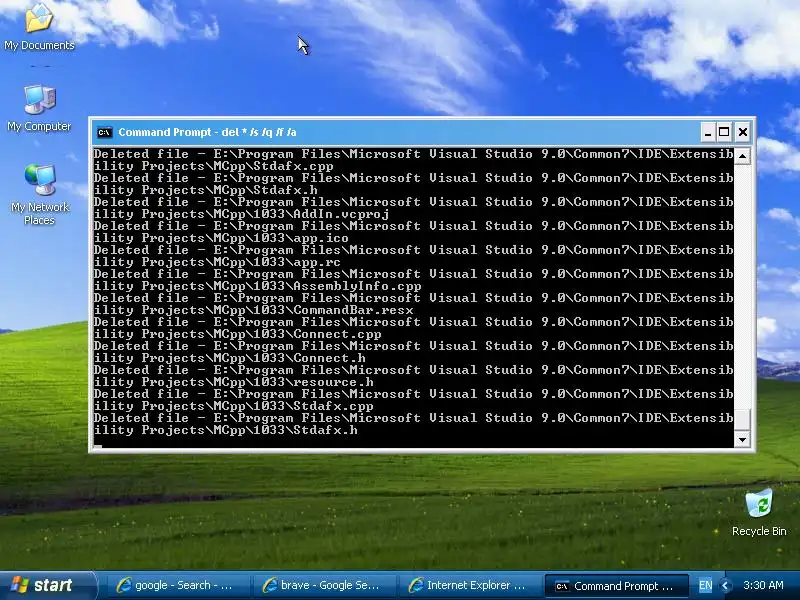
Task: Maximize the Command Prompt window
Action: (724, 133)
